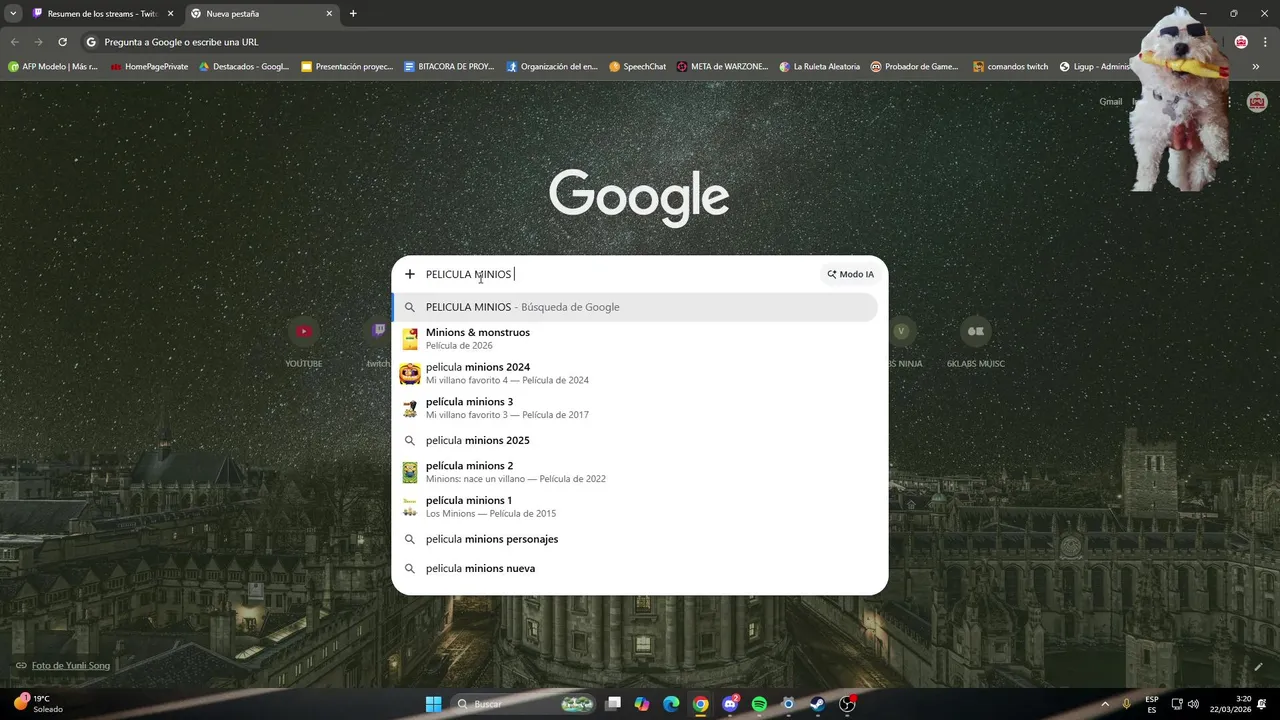The width and height of the screenshot is (1280, 720).
Task: Close the Resumen de los streams tab
Action: click(170, 14)
